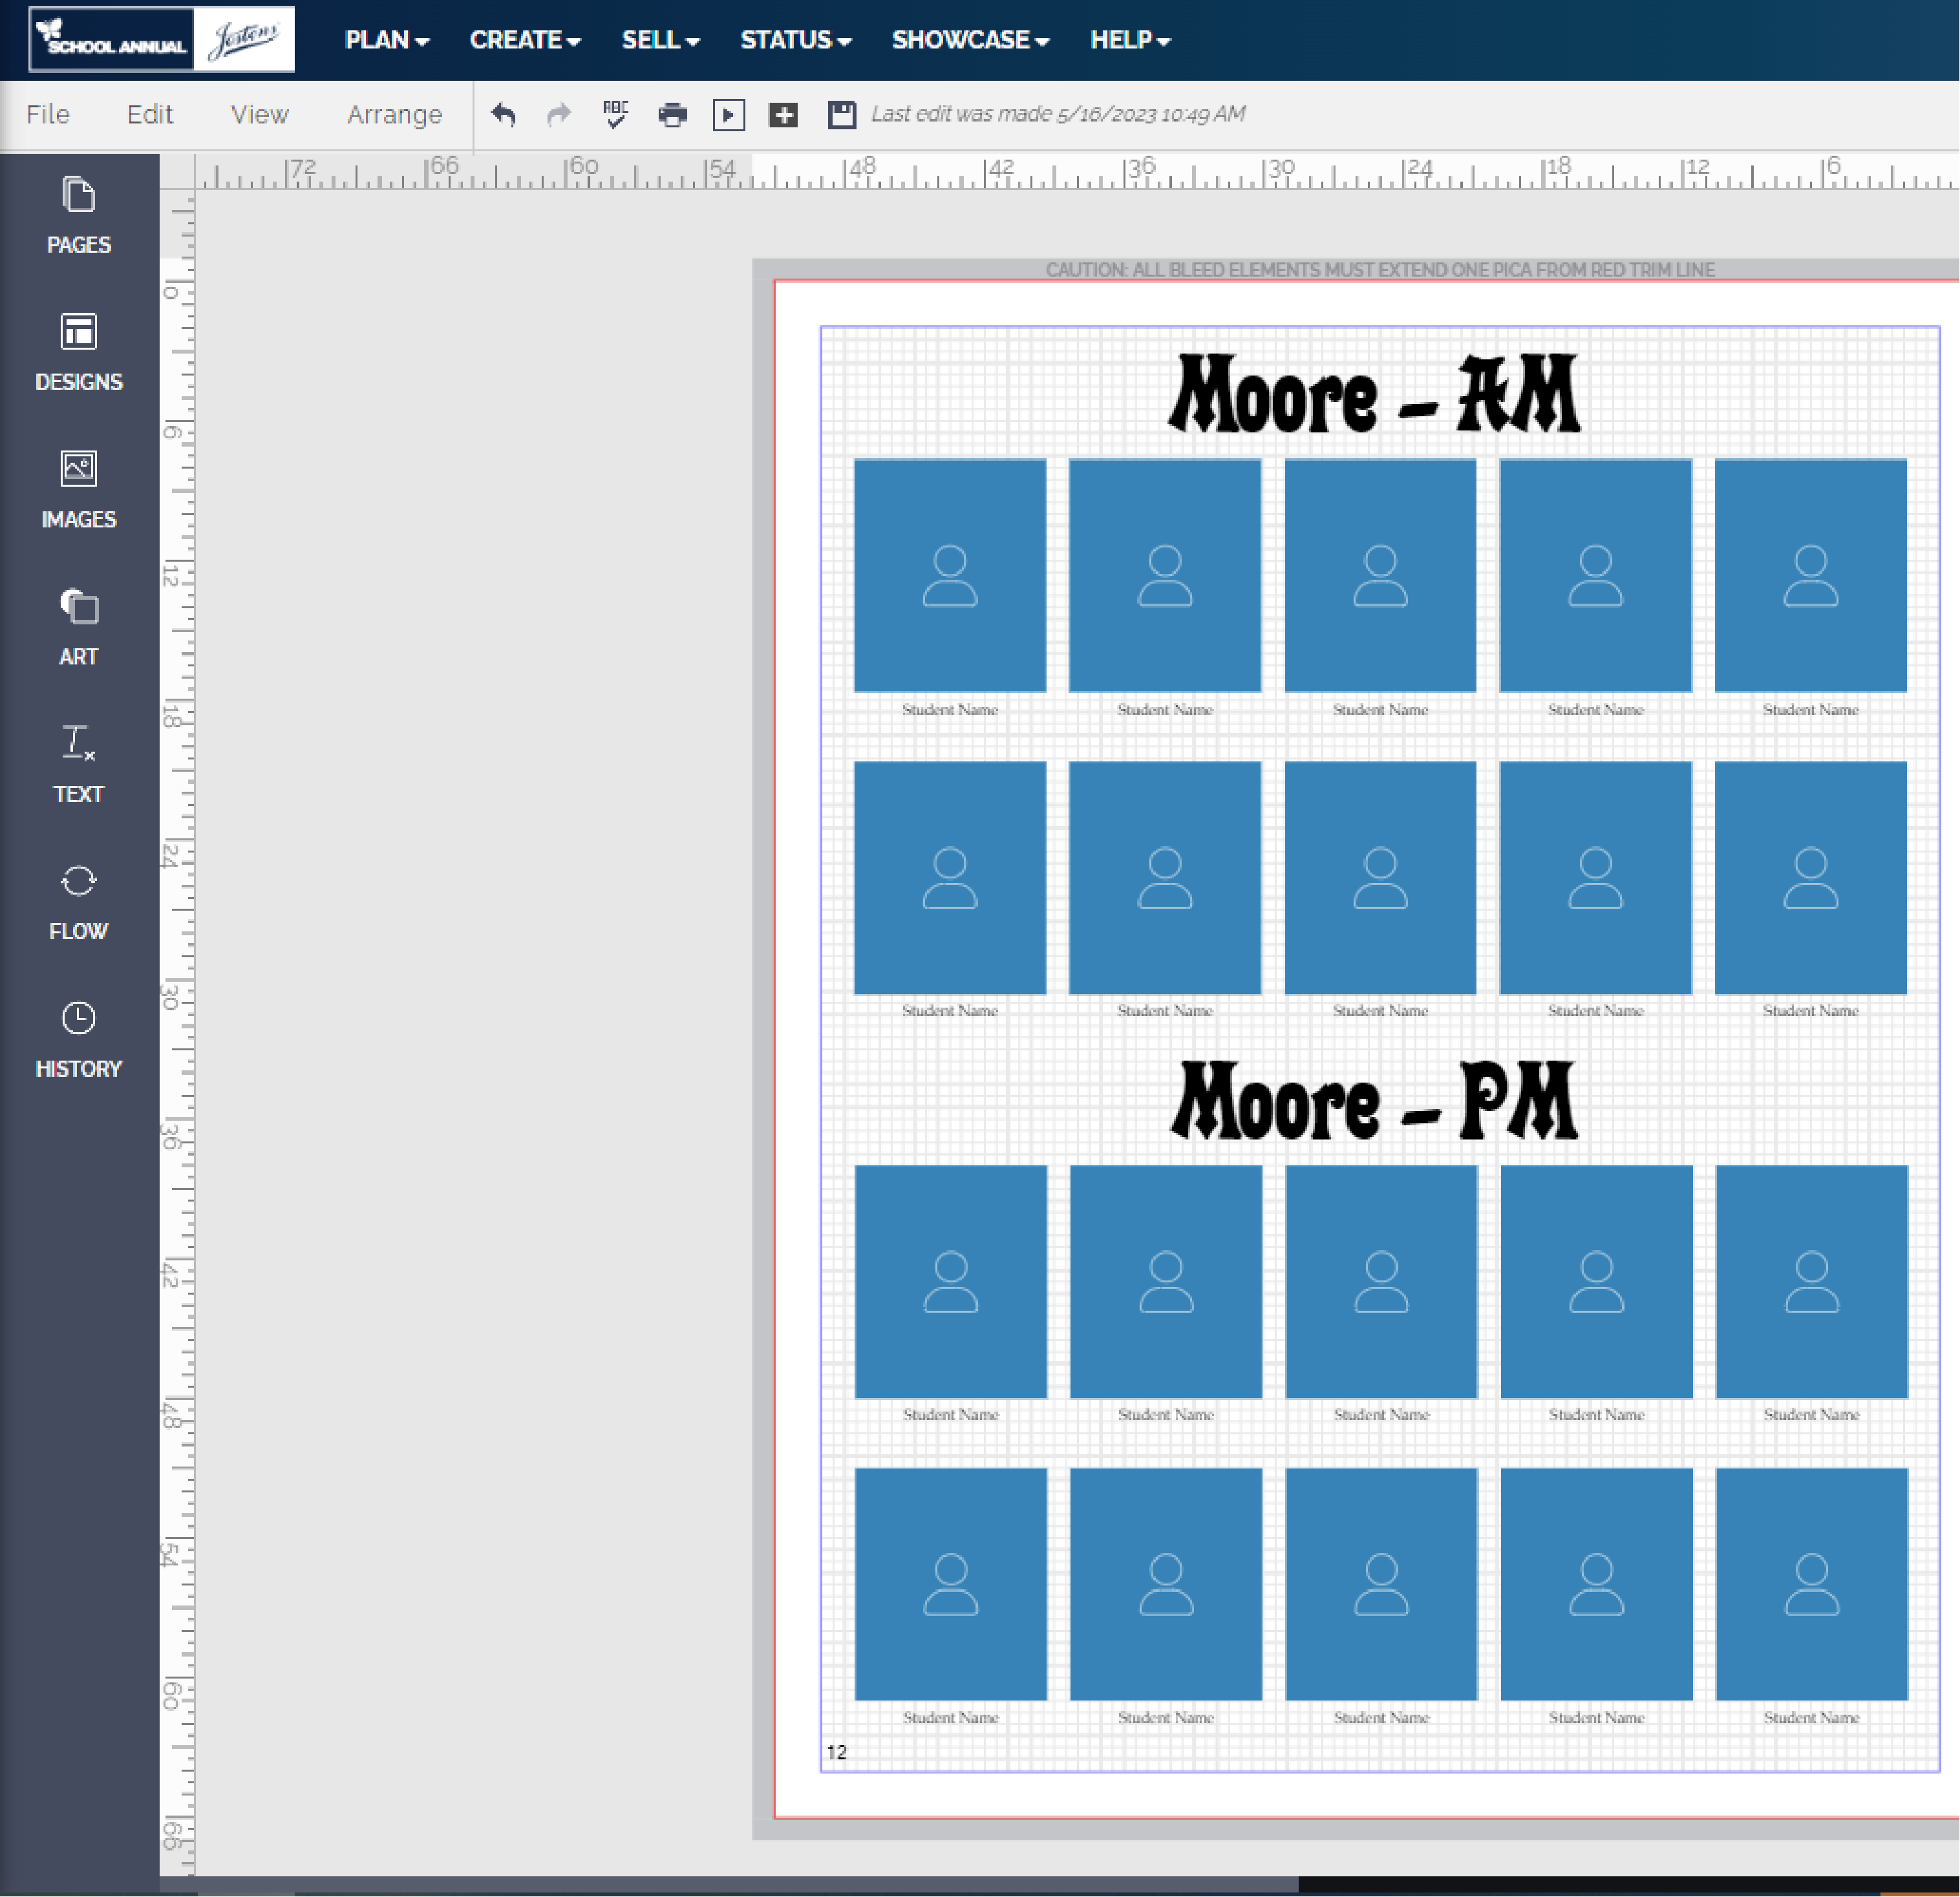The image size is (1960, 1897).
Task: Select middle portrait in second AM row
Action: pos(1380,877)
